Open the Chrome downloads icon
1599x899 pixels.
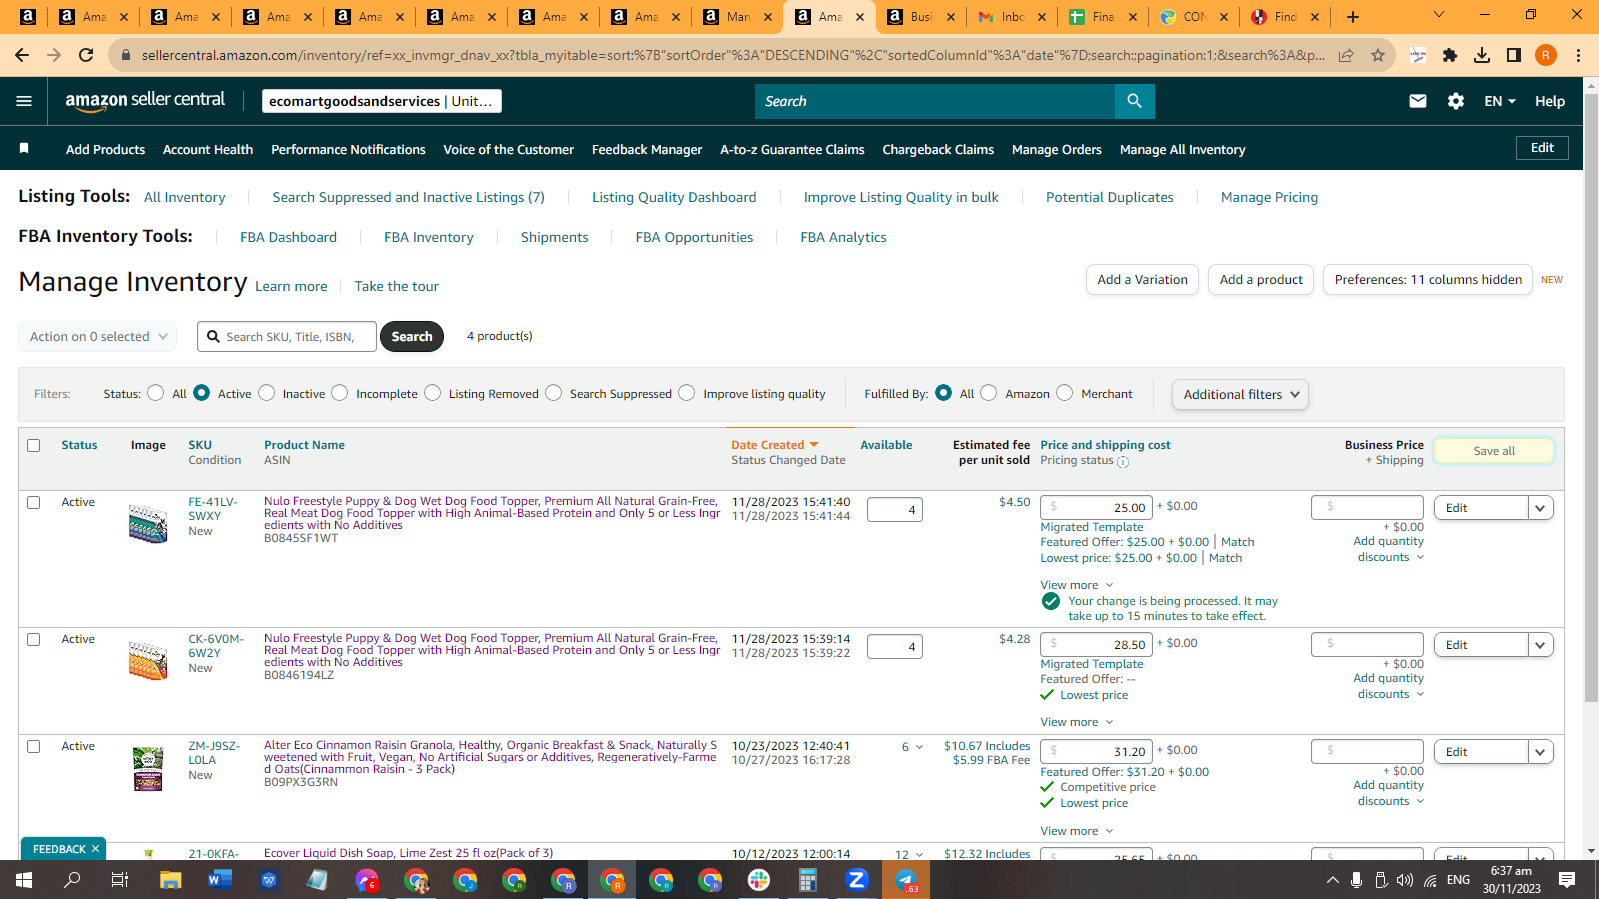(x=1482, y=55)
